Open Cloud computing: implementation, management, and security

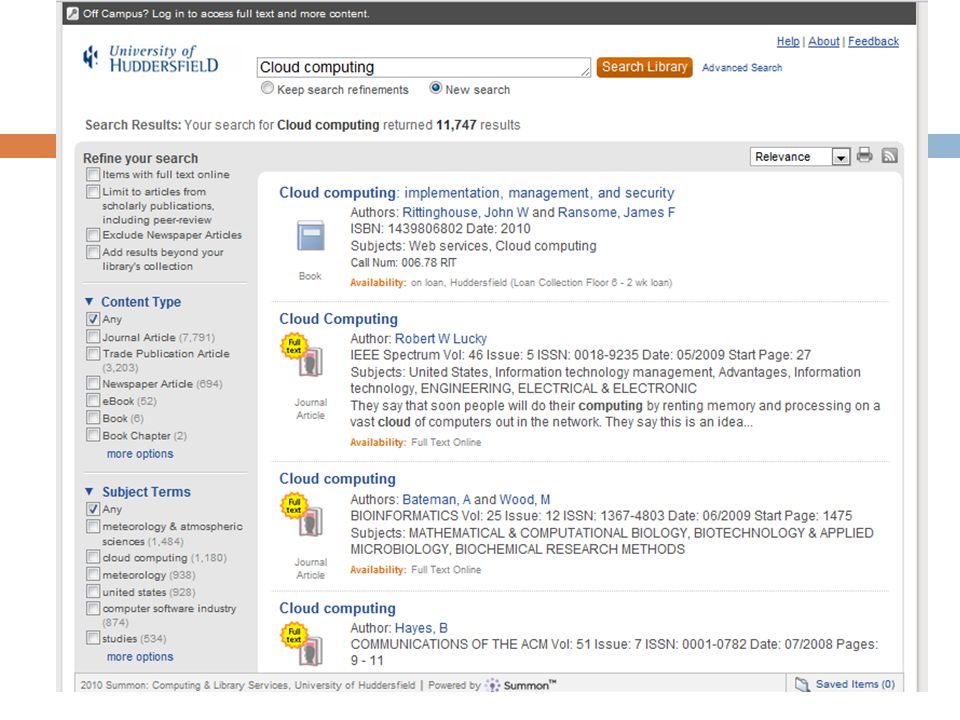pos(476,193)
